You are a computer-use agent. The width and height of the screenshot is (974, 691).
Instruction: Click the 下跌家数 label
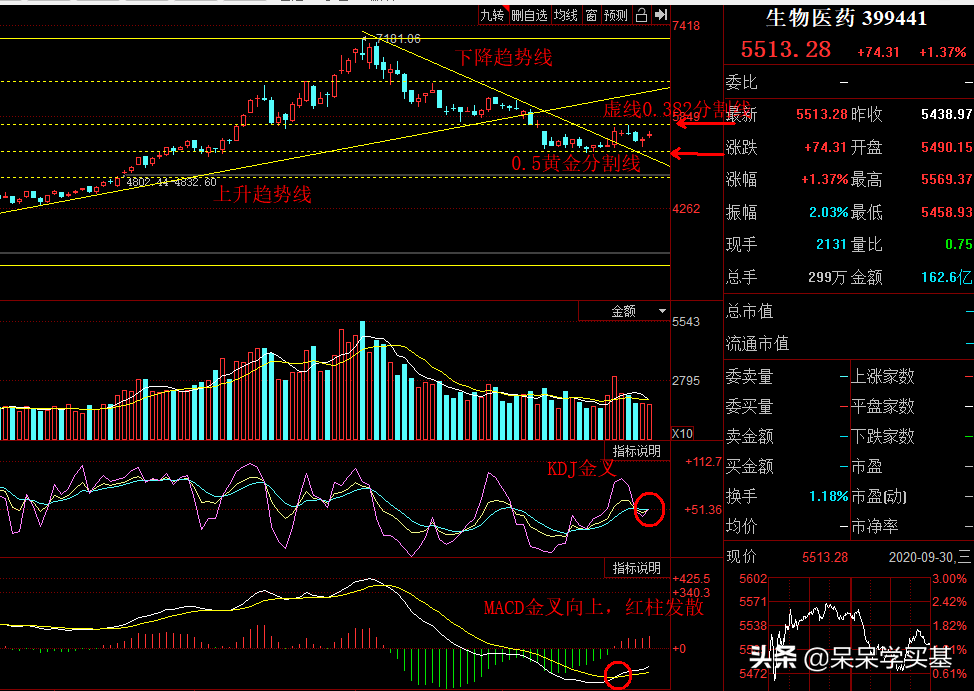pyautogui.click(x=883, y=436)
